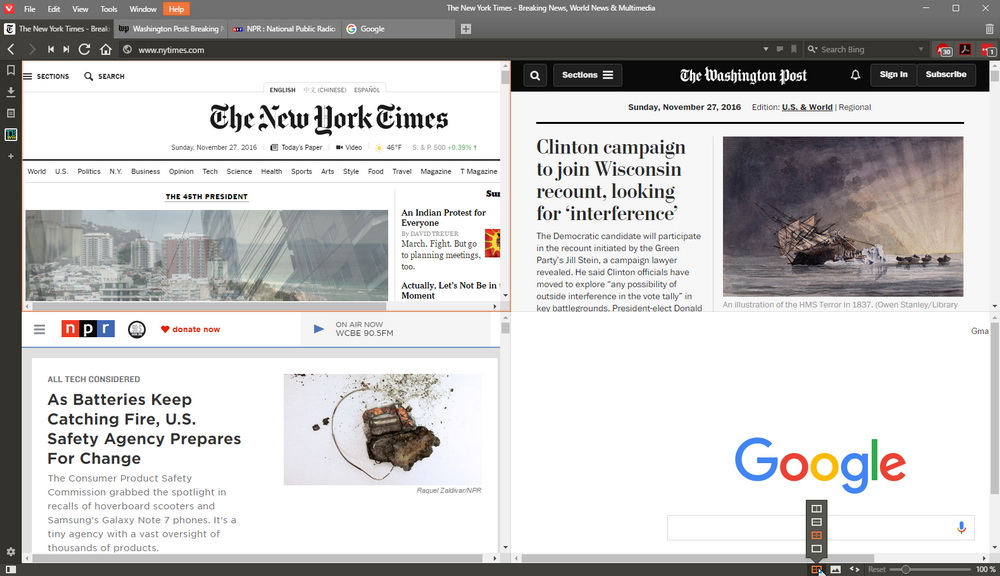Open the burnt battery article photo
The image size is (1000, 576).
(x=383, y=429)
